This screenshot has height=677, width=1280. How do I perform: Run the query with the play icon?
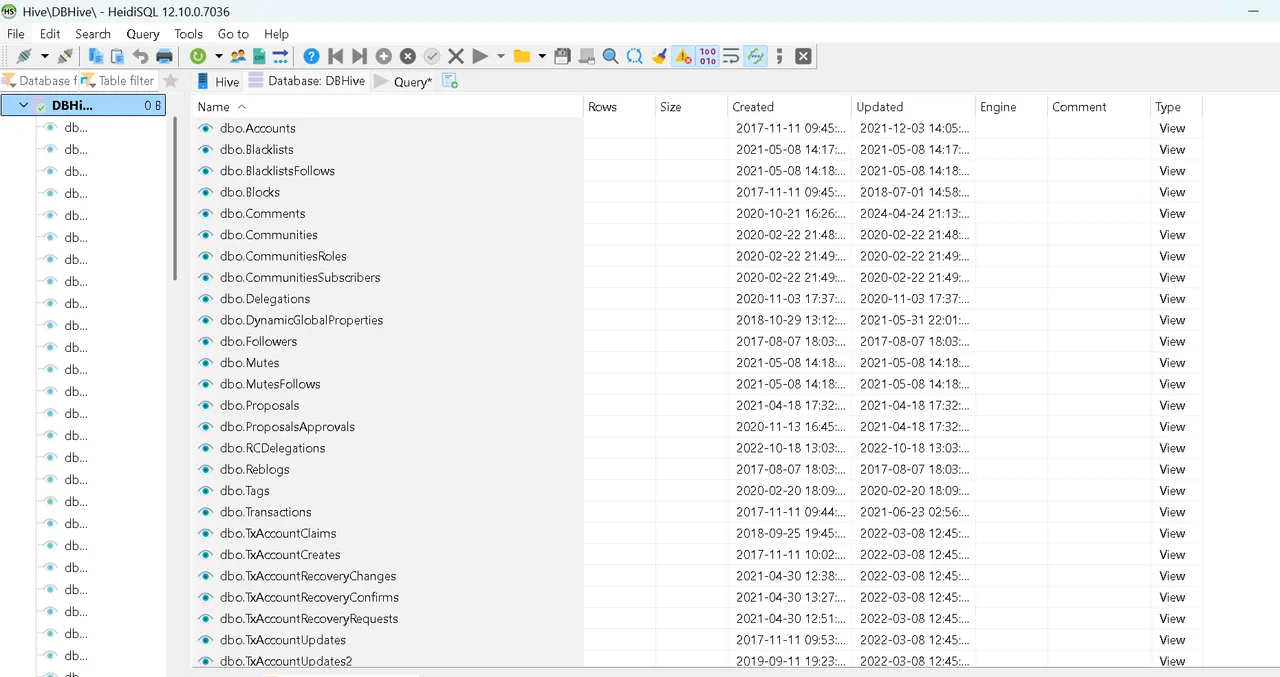point(480,56)
